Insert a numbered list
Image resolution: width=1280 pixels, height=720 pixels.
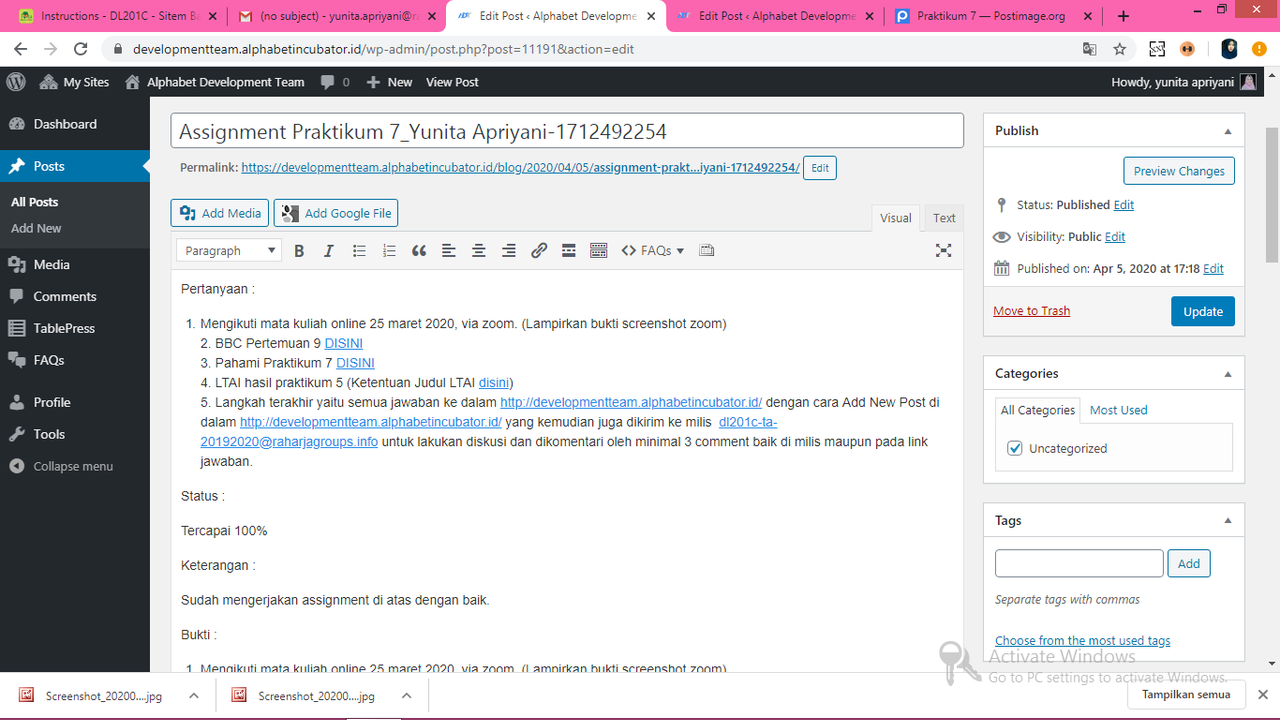[389, 251]
